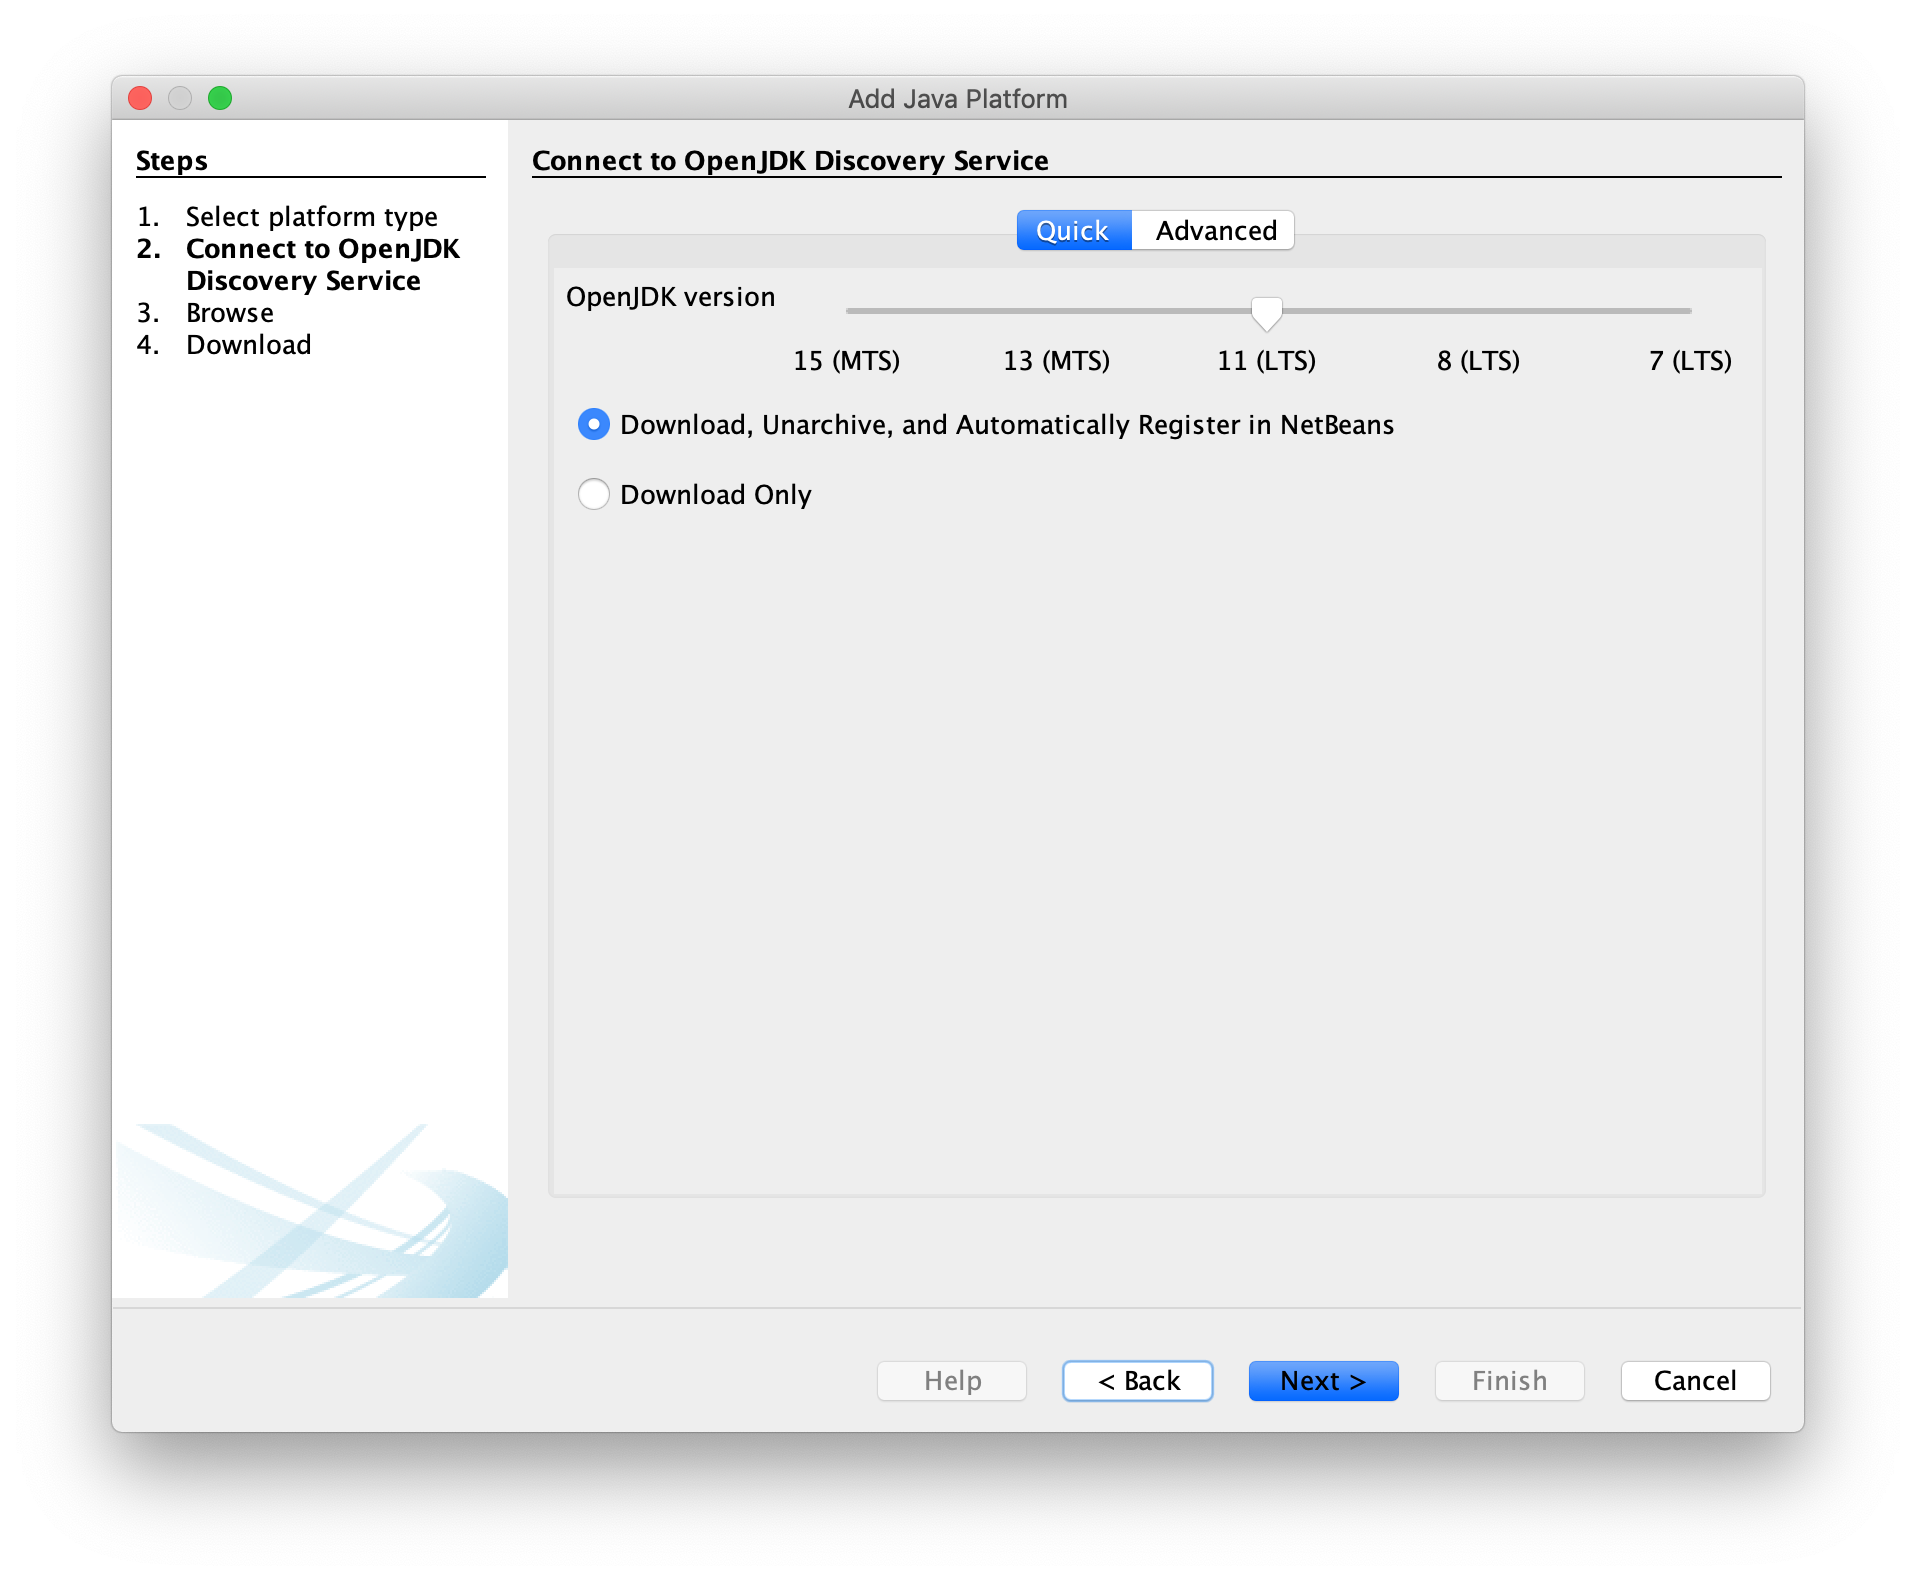Click the 13 (MTS) version label
The image size is (1916, 1580).
1056,360
